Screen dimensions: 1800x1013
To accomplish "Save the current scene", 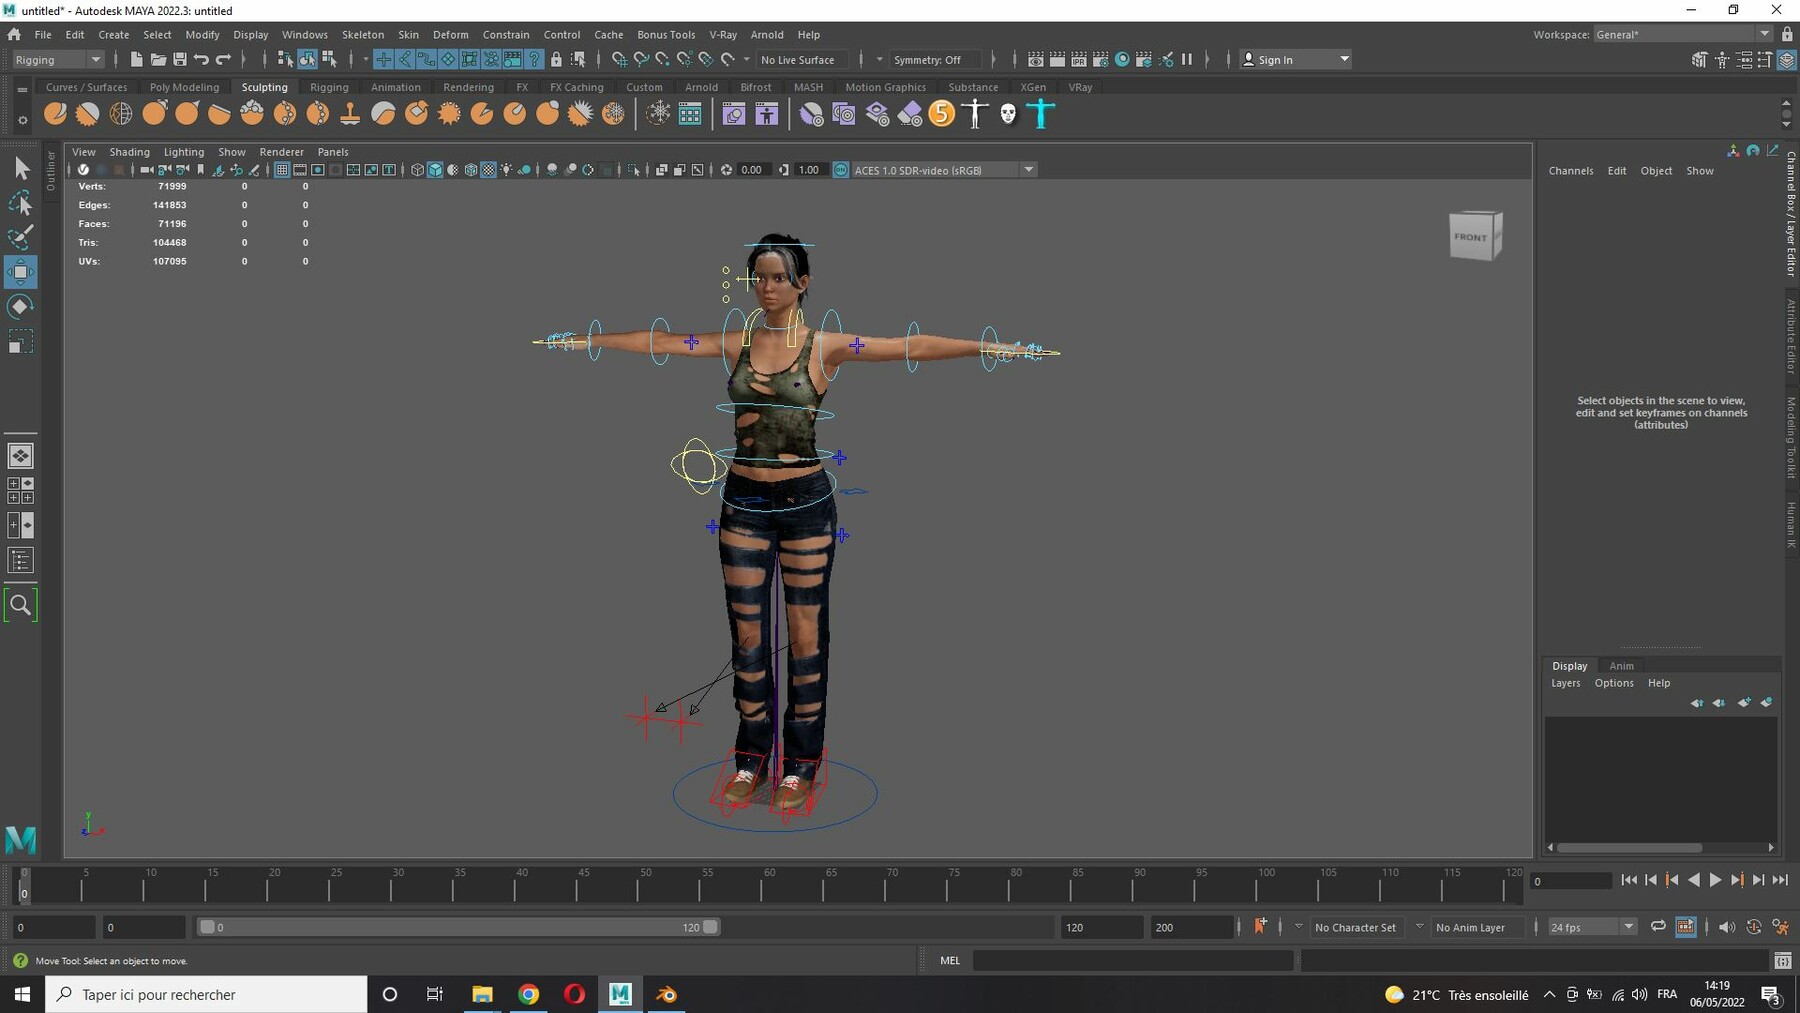I will [180, 60].
